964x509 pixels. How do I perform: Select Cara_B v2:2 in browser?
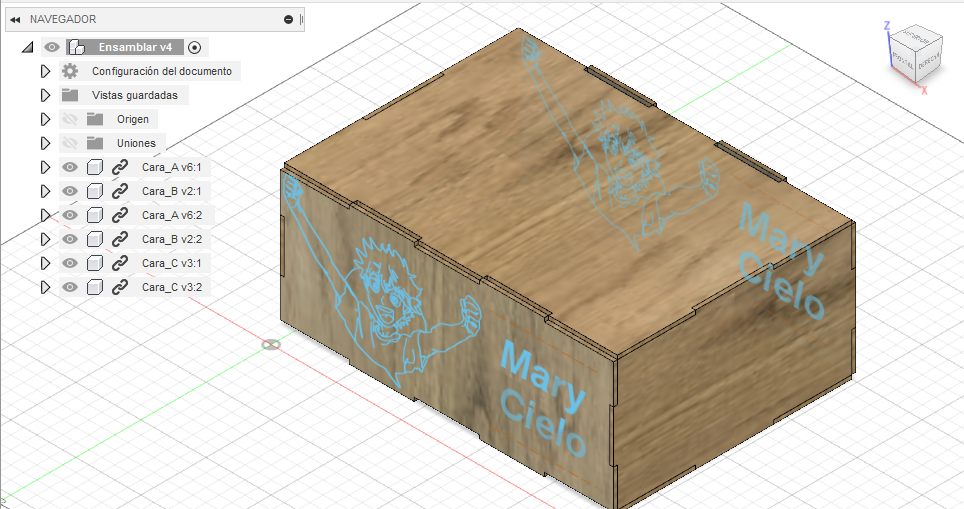click(172, 239)
